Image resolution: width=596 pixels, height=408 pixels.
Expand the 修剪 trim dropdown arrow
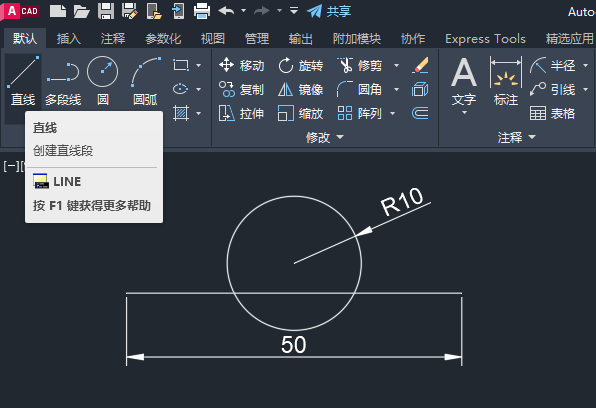pos(396,65)
